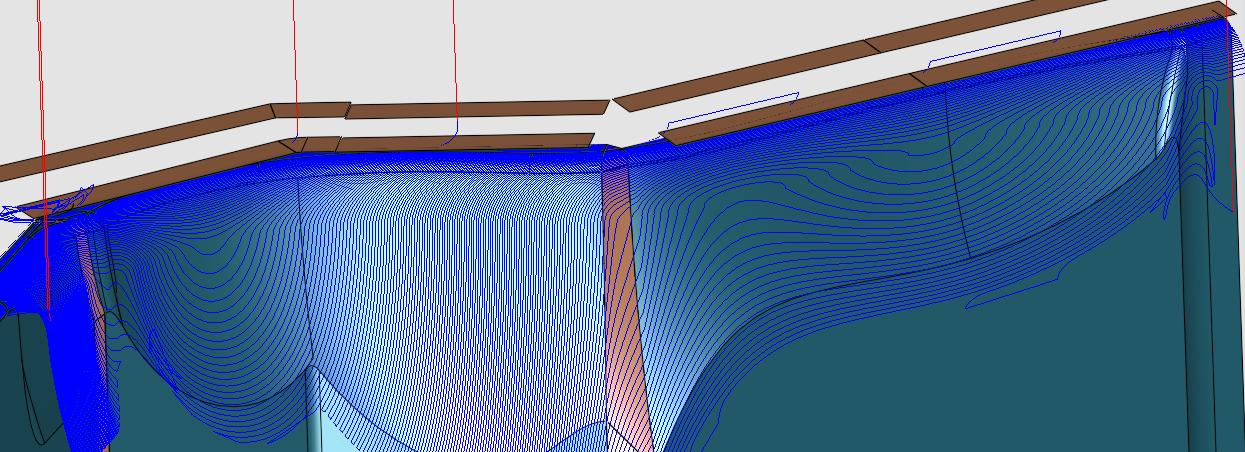The height and width of the screenshot is (452, 1245).
Task: Pick the thick red dashed line over the dense blue toolpaths
Action: 46,258
